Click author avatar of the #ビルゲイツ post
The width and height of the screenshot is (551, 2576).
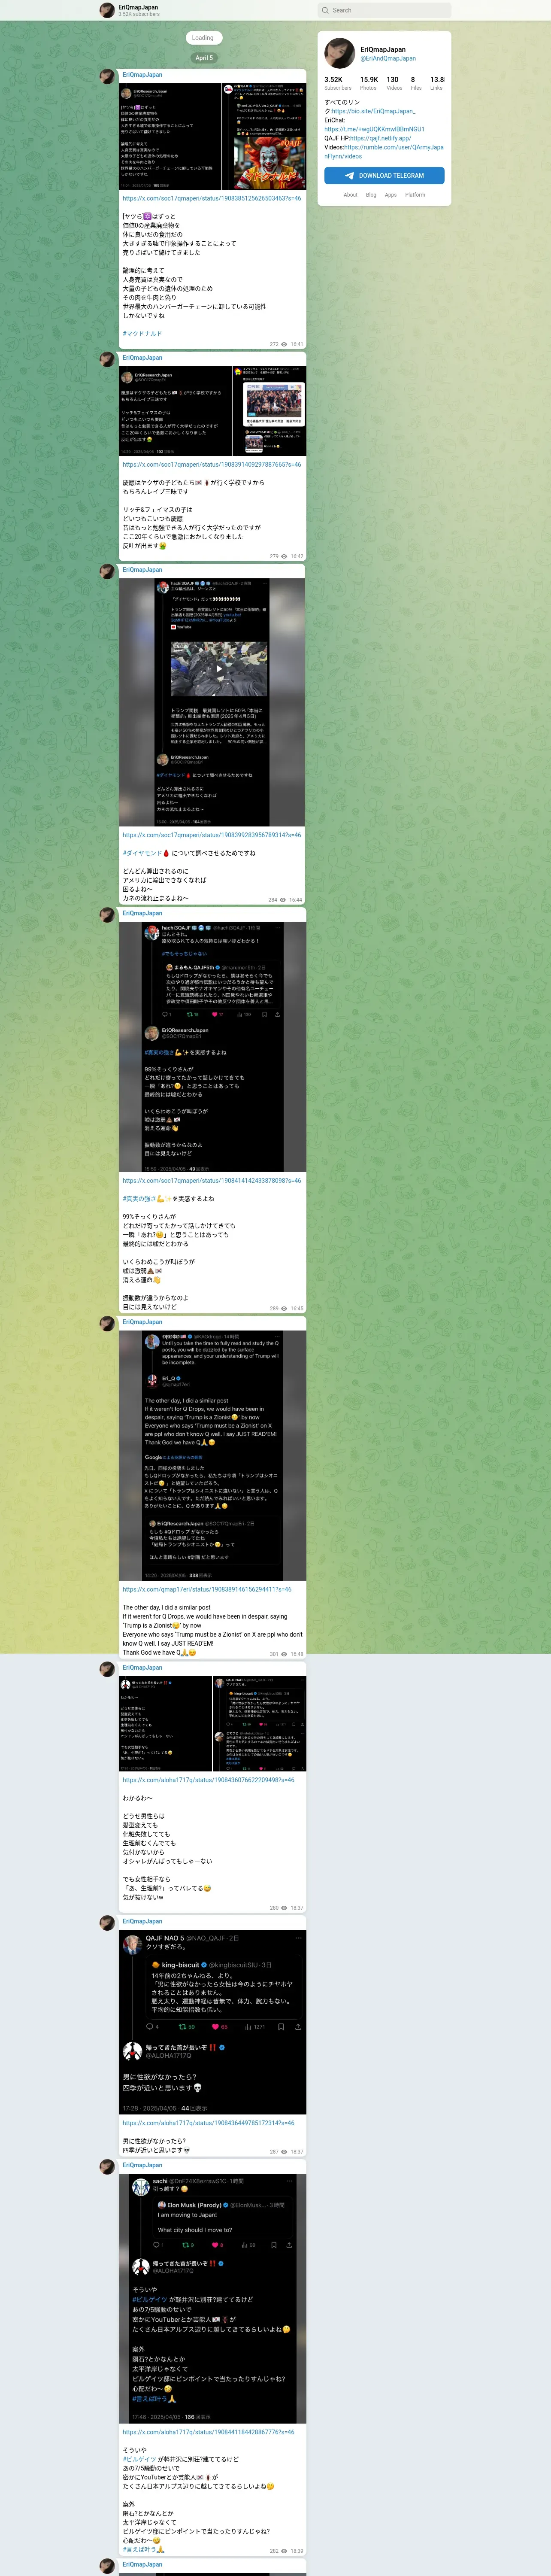tap(107, 2166)
